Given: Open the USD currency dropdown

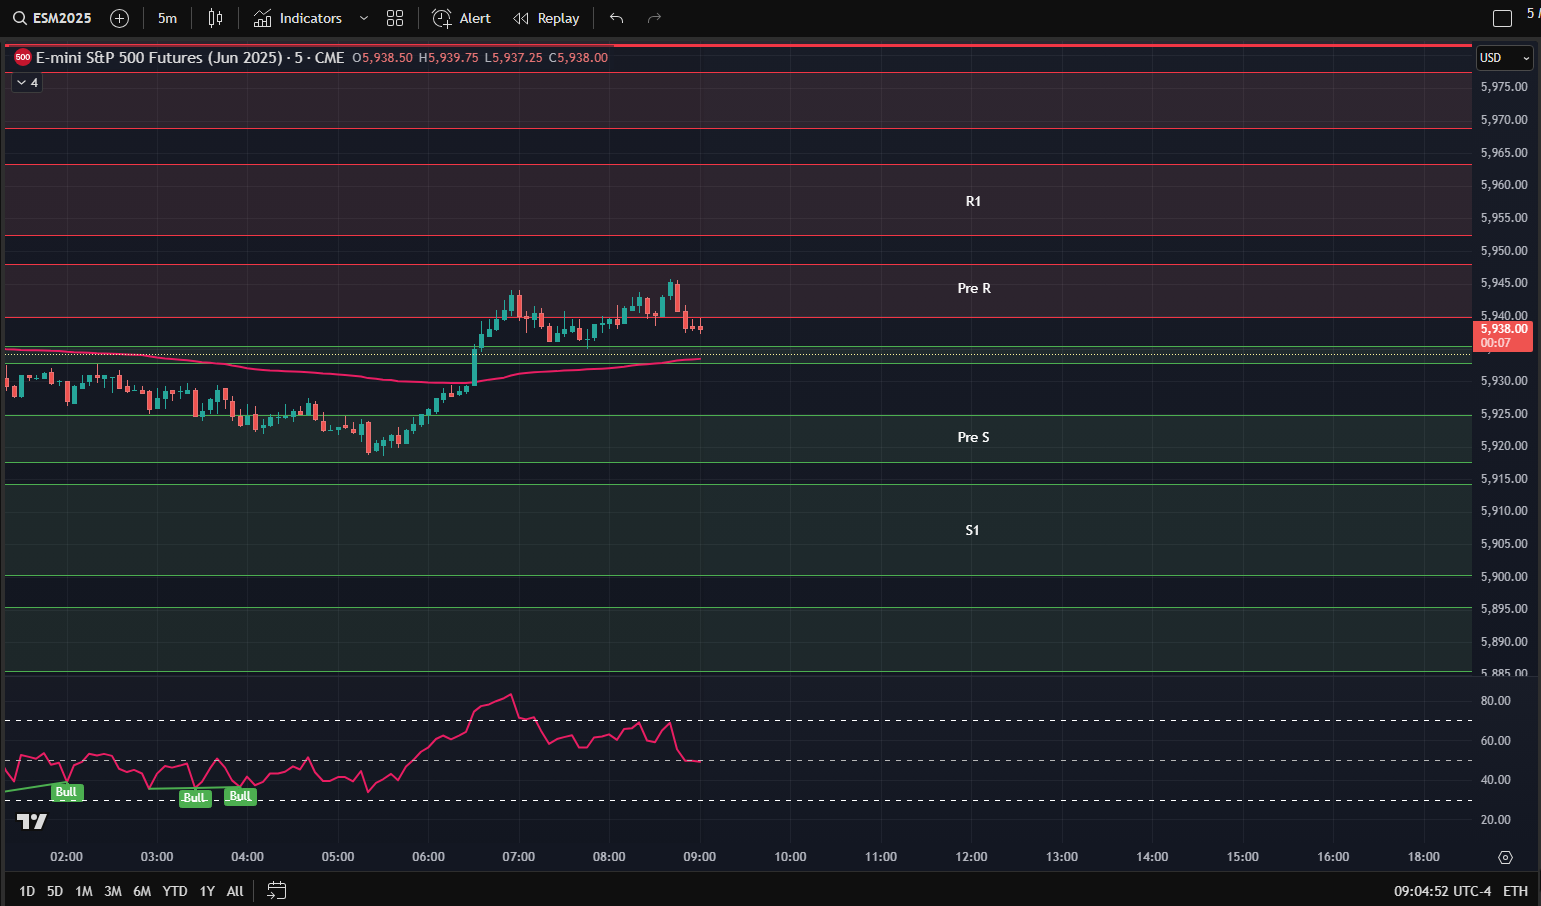Looking at the screenshot, I should tap(1505, 58).
